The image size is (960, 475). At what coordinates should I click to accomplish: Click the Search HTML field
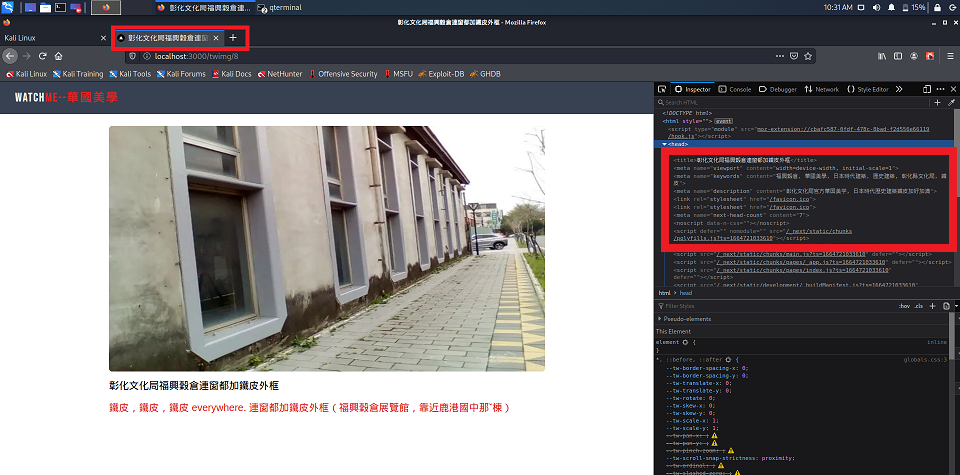[x=794, y=103]
